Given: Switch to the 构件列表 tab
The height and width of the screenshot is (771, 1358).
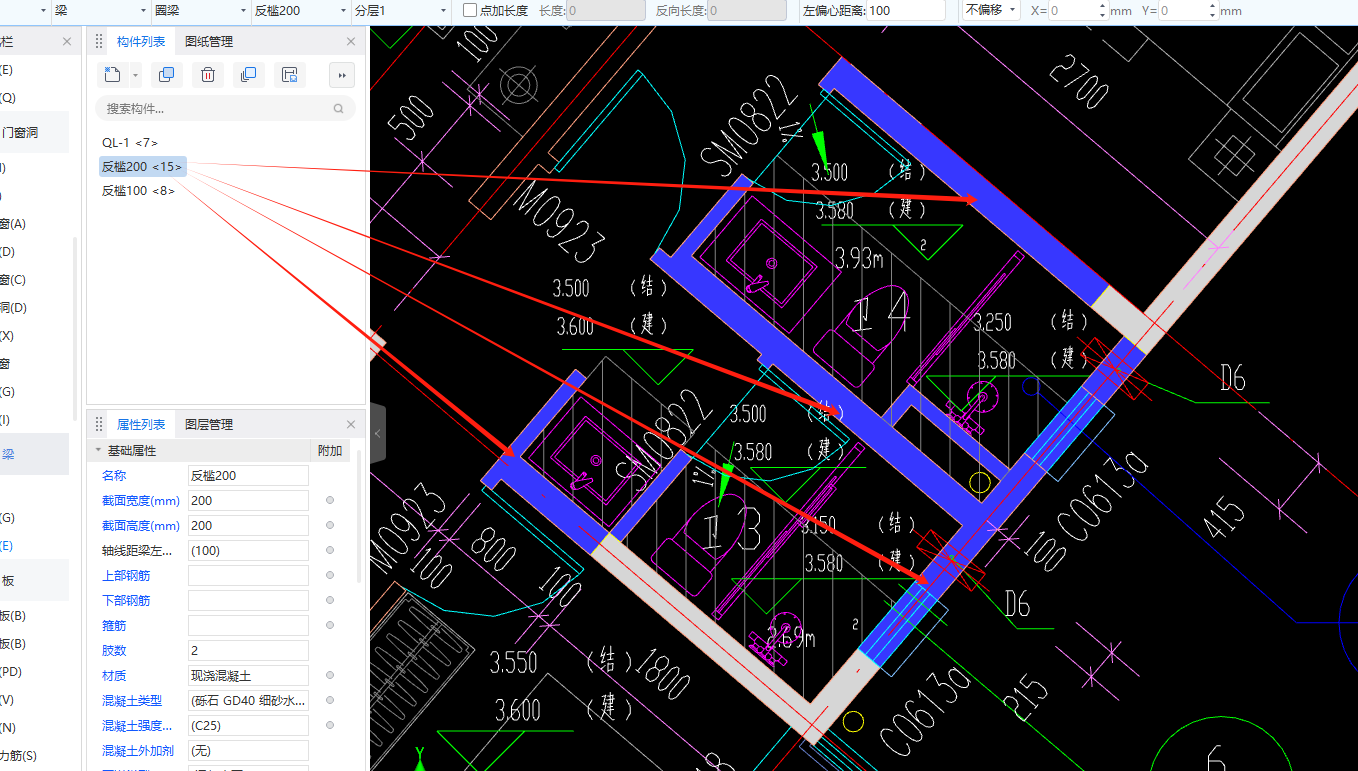Looking at the screenshot, I should (x=141, y=42).
